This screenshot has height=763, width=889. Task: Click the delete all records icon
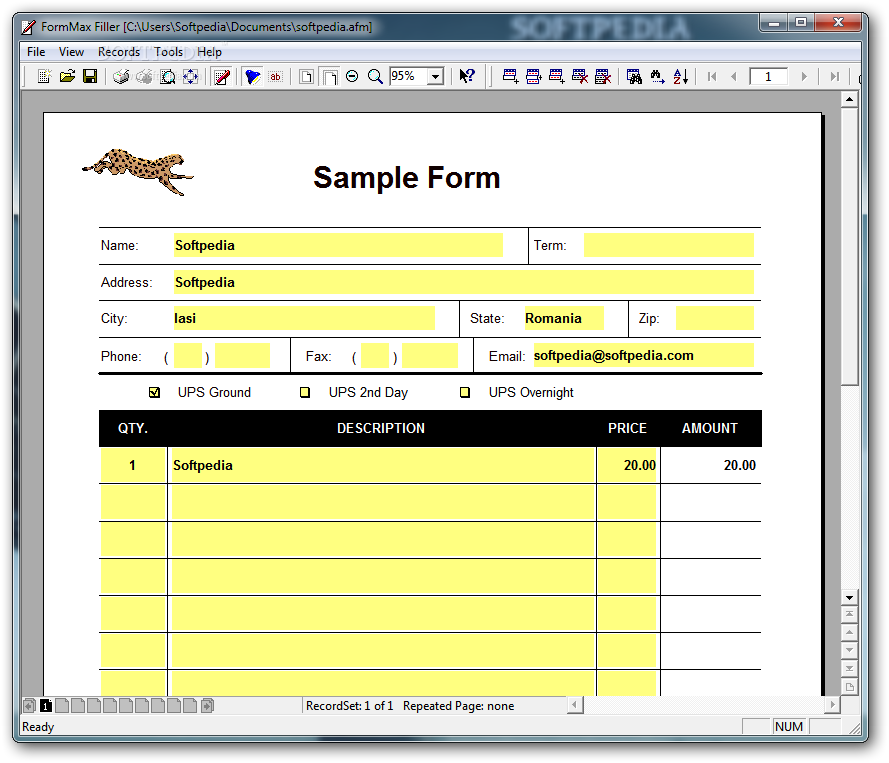(x=603, y=76)
